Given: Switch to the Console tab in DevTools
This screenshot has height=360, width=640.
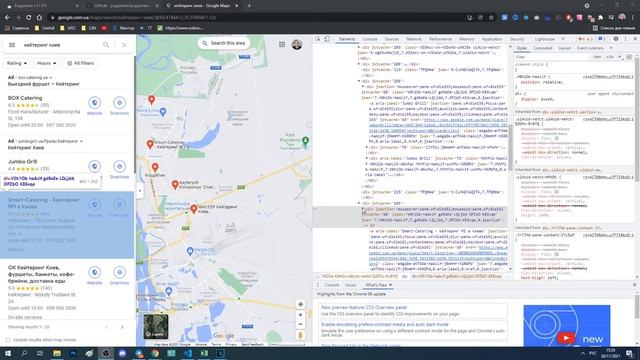Looking at the screenshot, I should [370, 39].
